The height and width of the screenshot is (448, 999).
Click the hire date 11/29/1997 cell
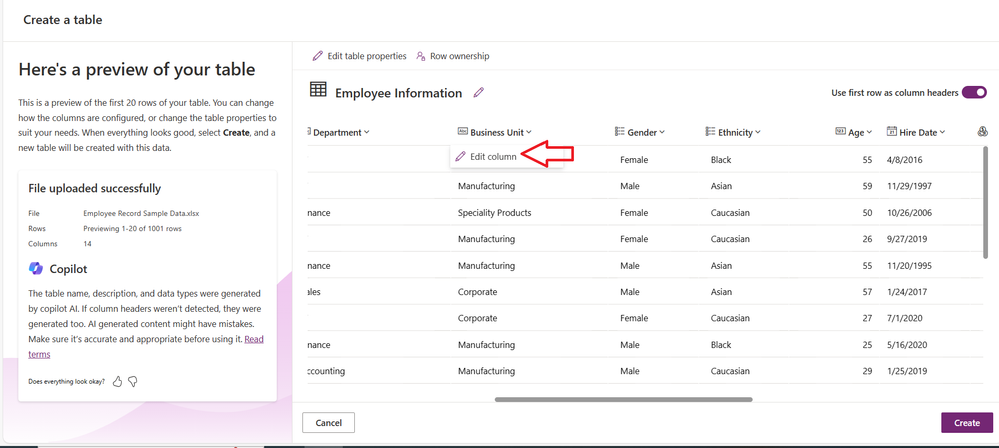pyautogui.click(x=909, y=187)
